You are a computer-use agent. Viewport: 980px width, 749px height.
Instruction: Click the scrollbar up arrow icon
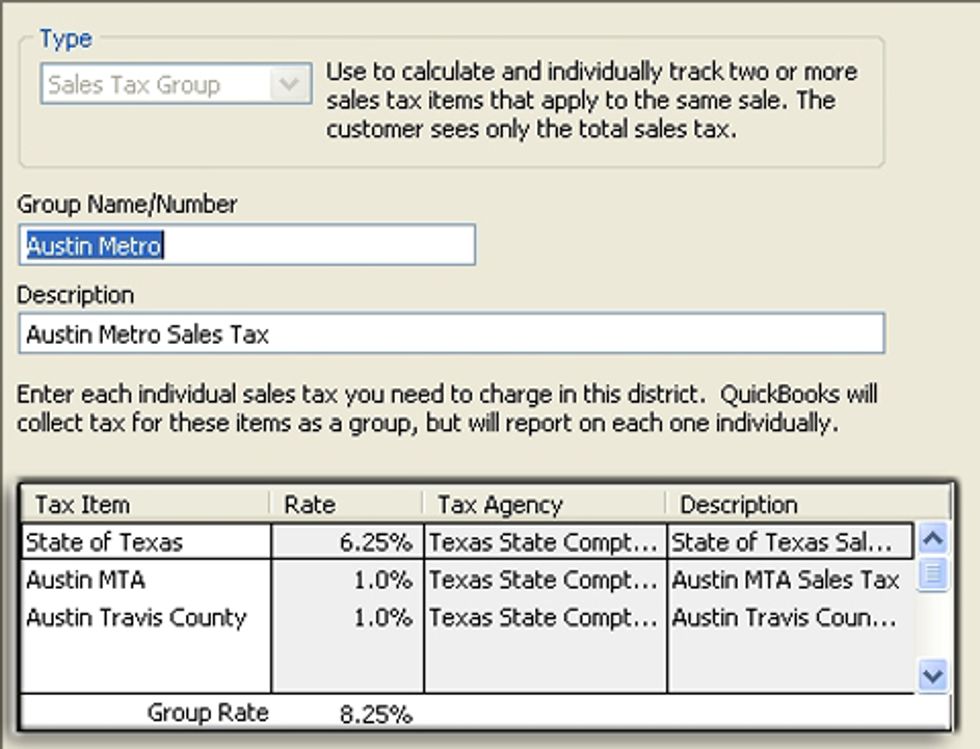tap(934, 541)
